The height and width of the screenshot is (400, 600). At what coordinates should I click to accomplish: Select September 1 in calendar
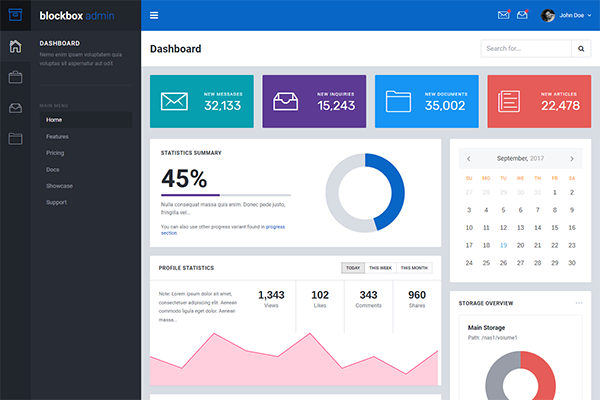click(x=555, y=193)
